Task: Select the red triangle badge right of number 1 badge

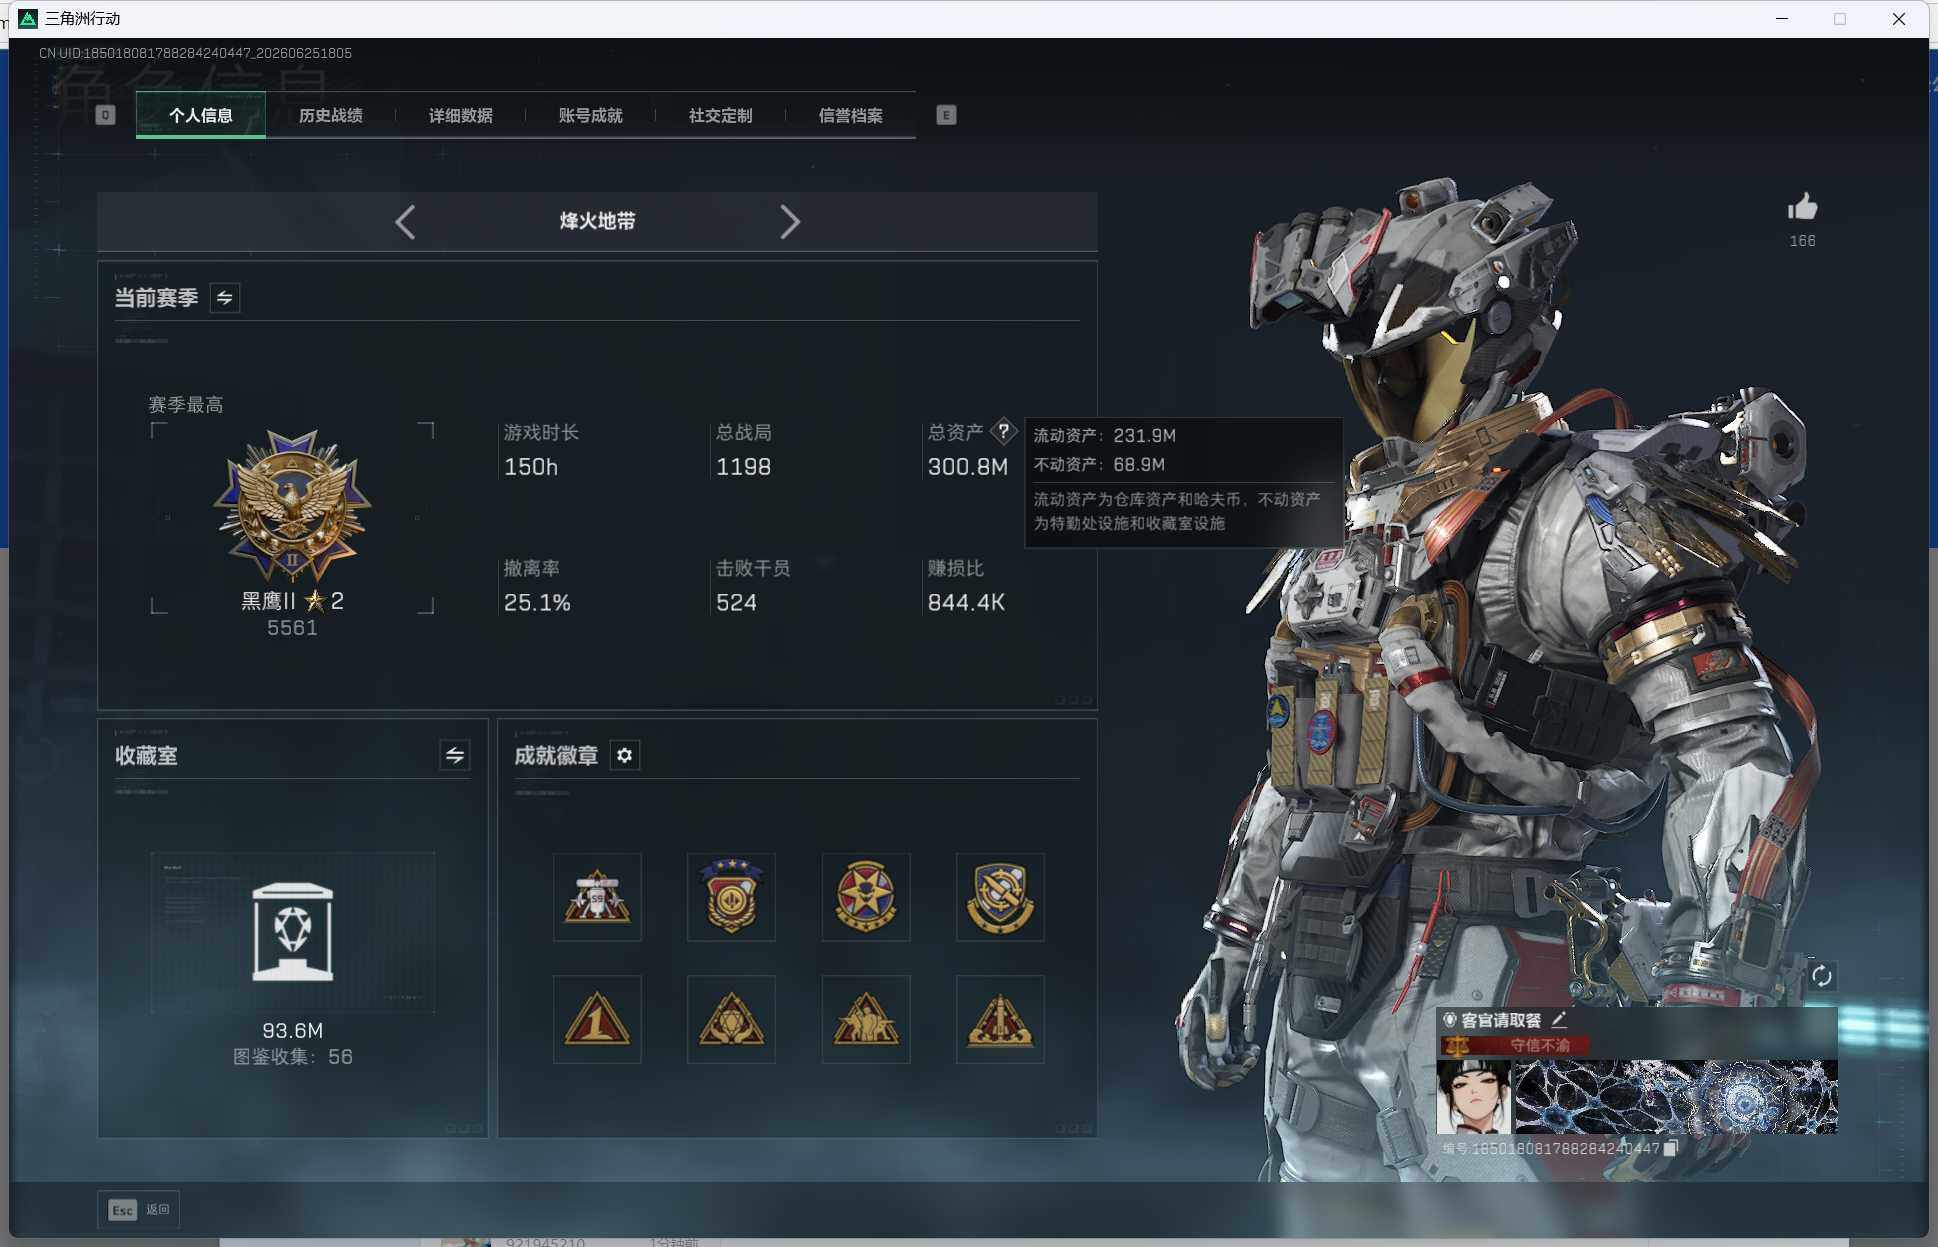Action: tap(731, 1019)
